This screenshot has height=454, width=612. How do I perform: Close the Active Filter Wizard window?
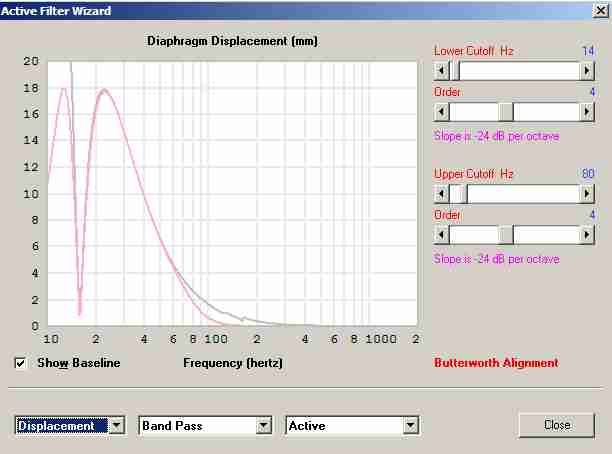601,11
